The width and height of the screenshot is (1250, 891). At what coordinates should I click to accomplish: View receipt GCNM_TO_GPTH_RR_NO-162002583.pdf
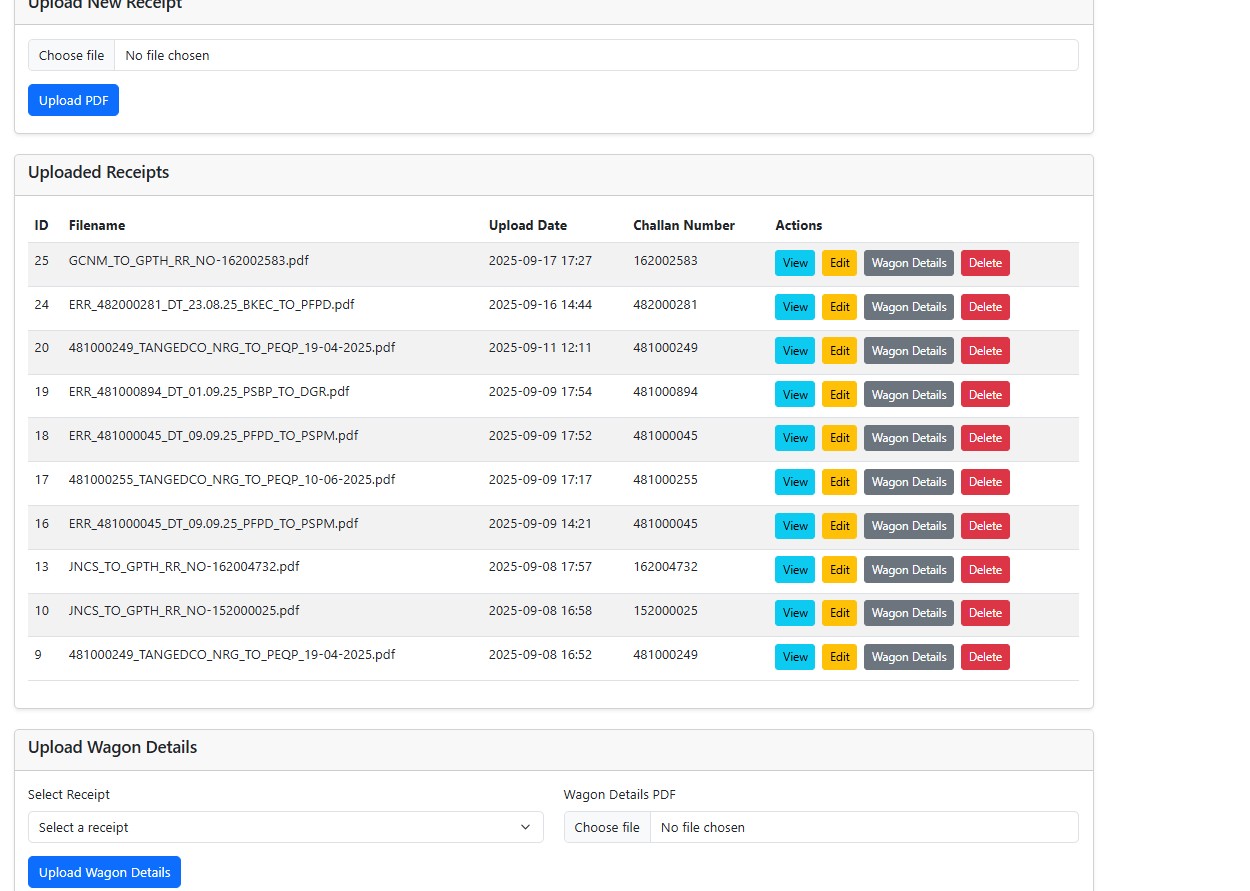pyautogui.click(x=794, y=263)
